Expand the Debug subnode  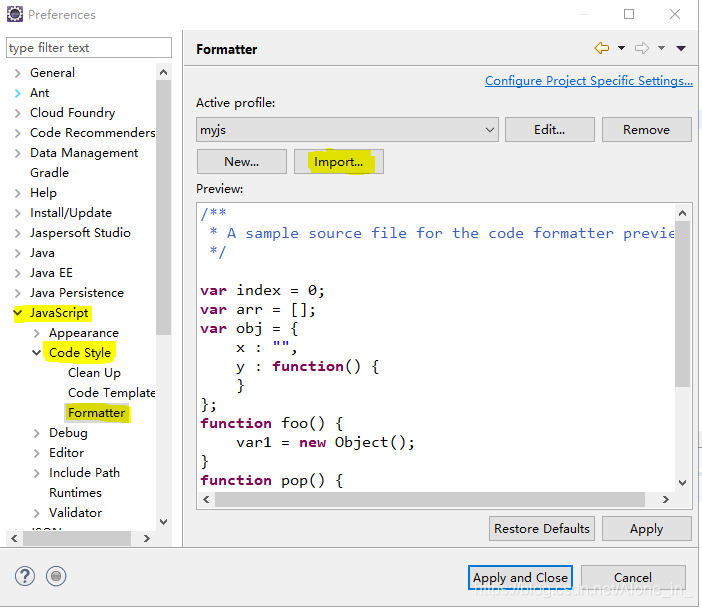[37, 433]
